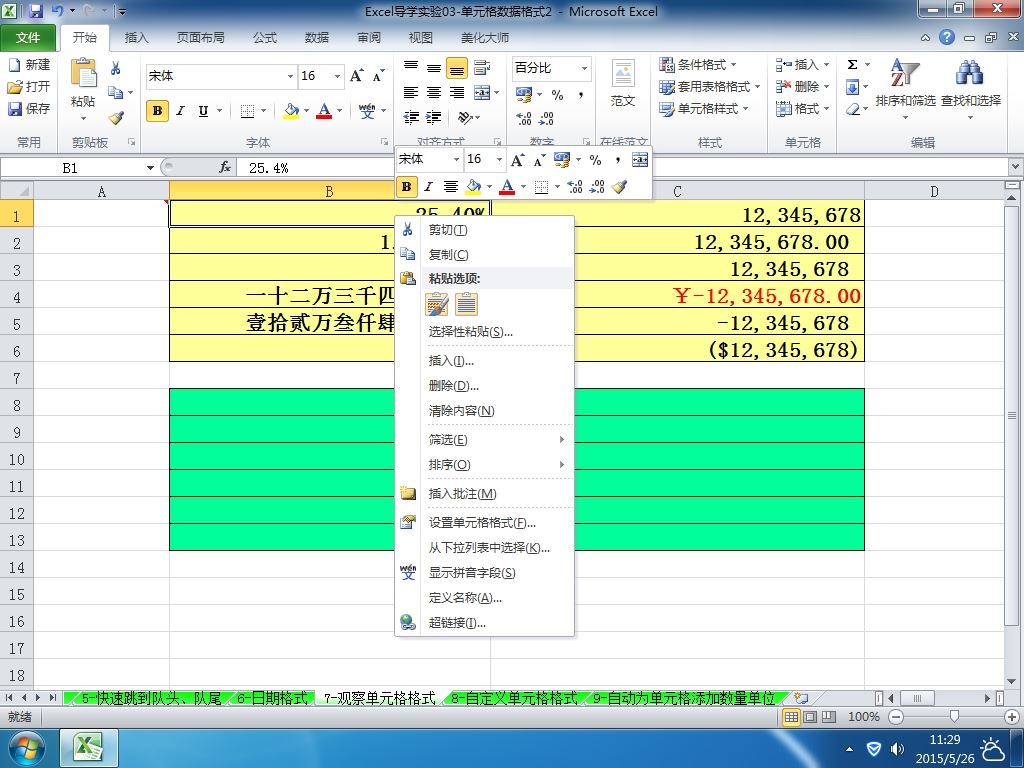Viewport: 1024px width, 768px height.
Task: Click the formula bar showing 25.4%
Action: coord(624,168)
